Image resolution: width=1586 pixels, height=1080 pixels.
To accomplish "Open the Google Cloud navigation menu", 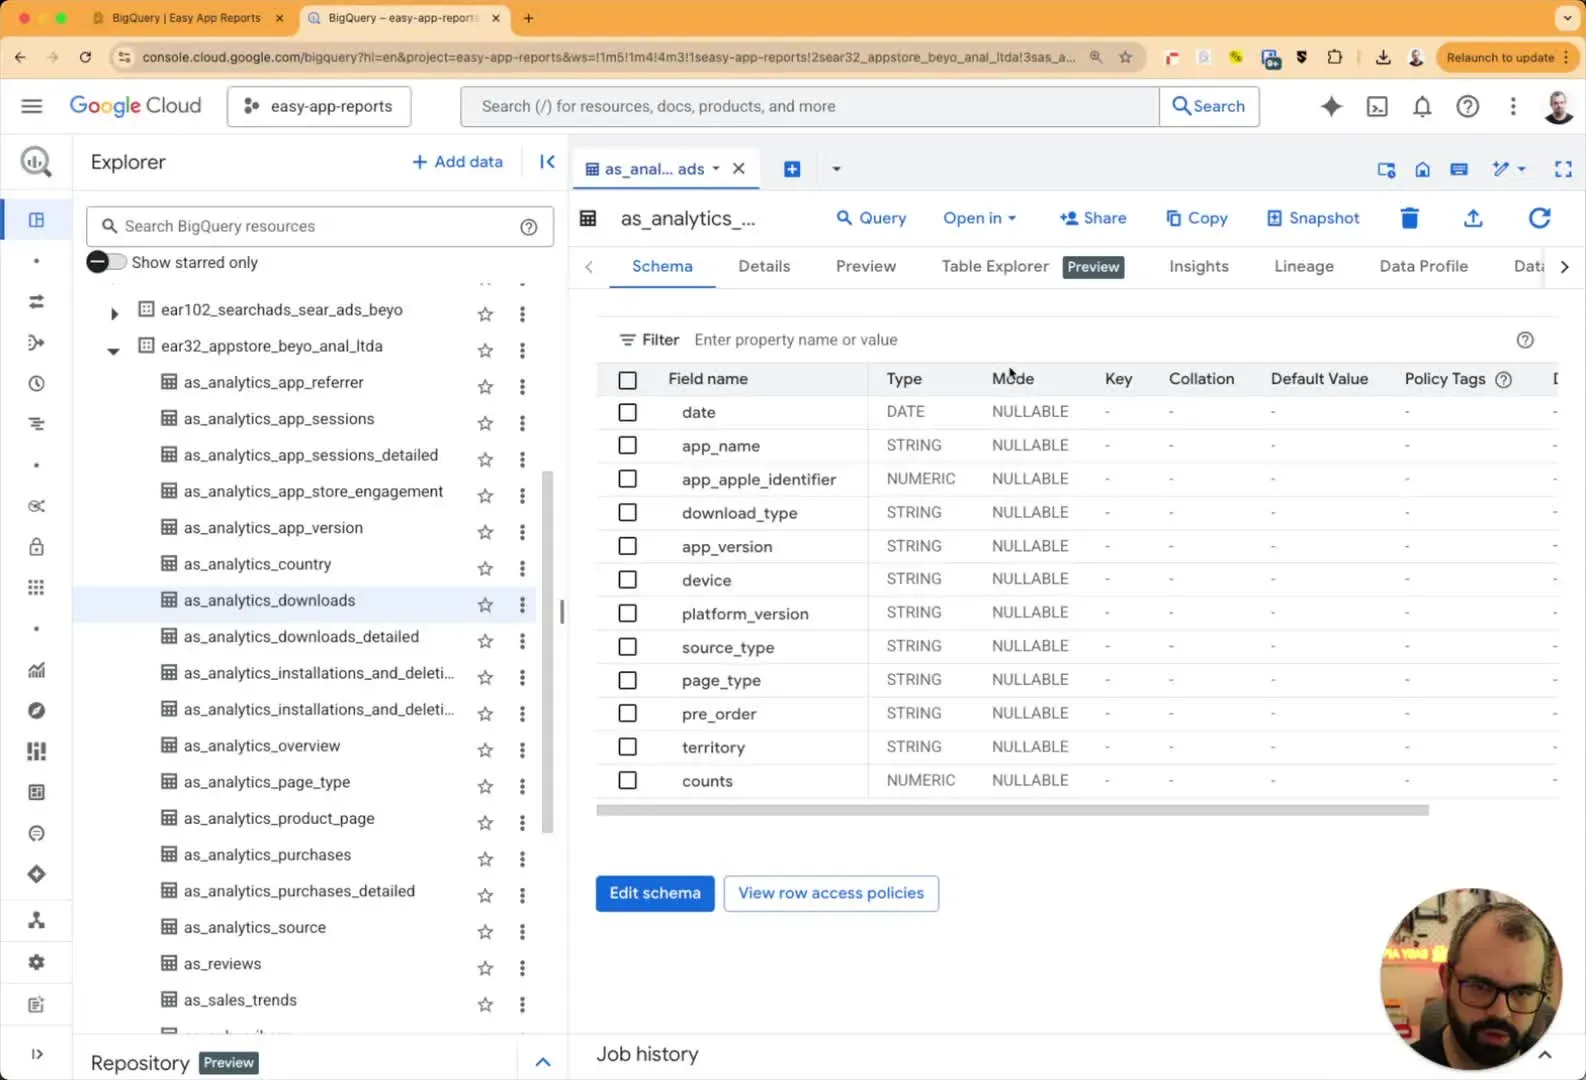I will click(32, 106).
